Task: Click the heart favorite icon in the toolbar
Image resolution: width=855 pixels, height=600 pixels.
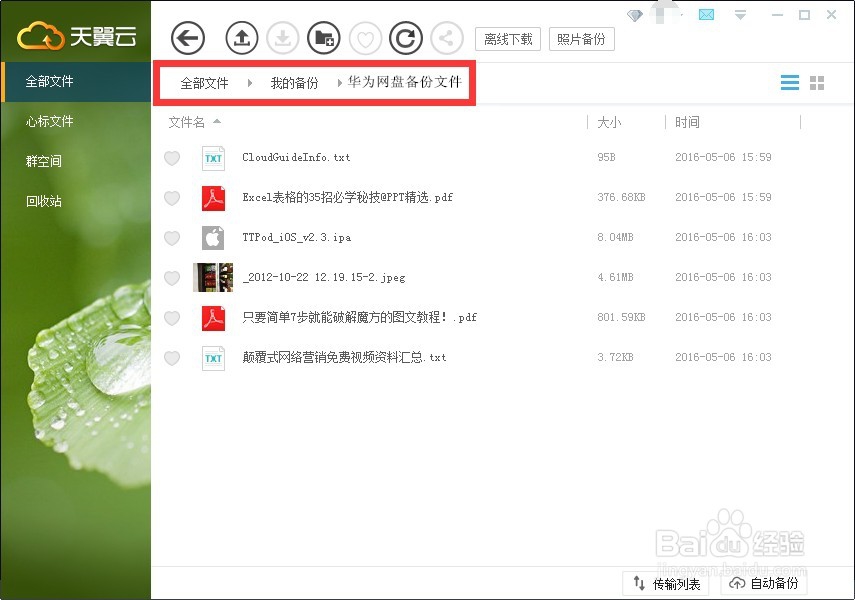Action: click(366, 37)
